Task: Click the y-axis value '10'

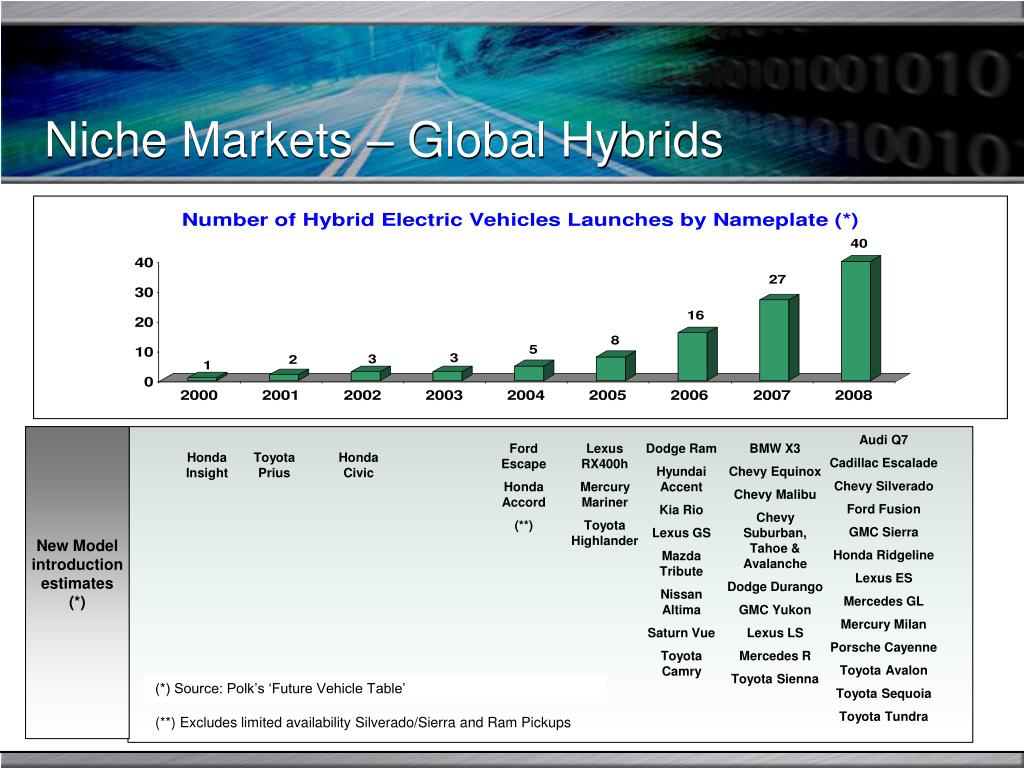Action: tap(144, 352)
